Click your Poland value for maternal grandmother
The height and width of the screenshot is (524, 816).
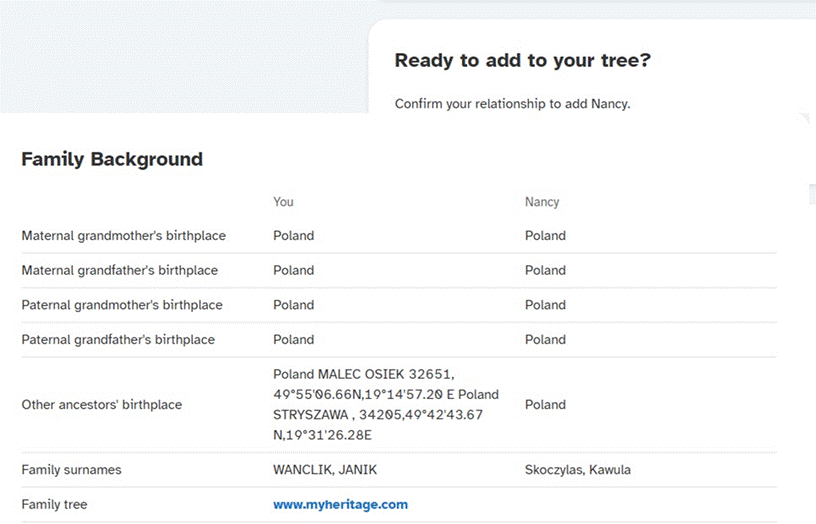click(294, 236)
